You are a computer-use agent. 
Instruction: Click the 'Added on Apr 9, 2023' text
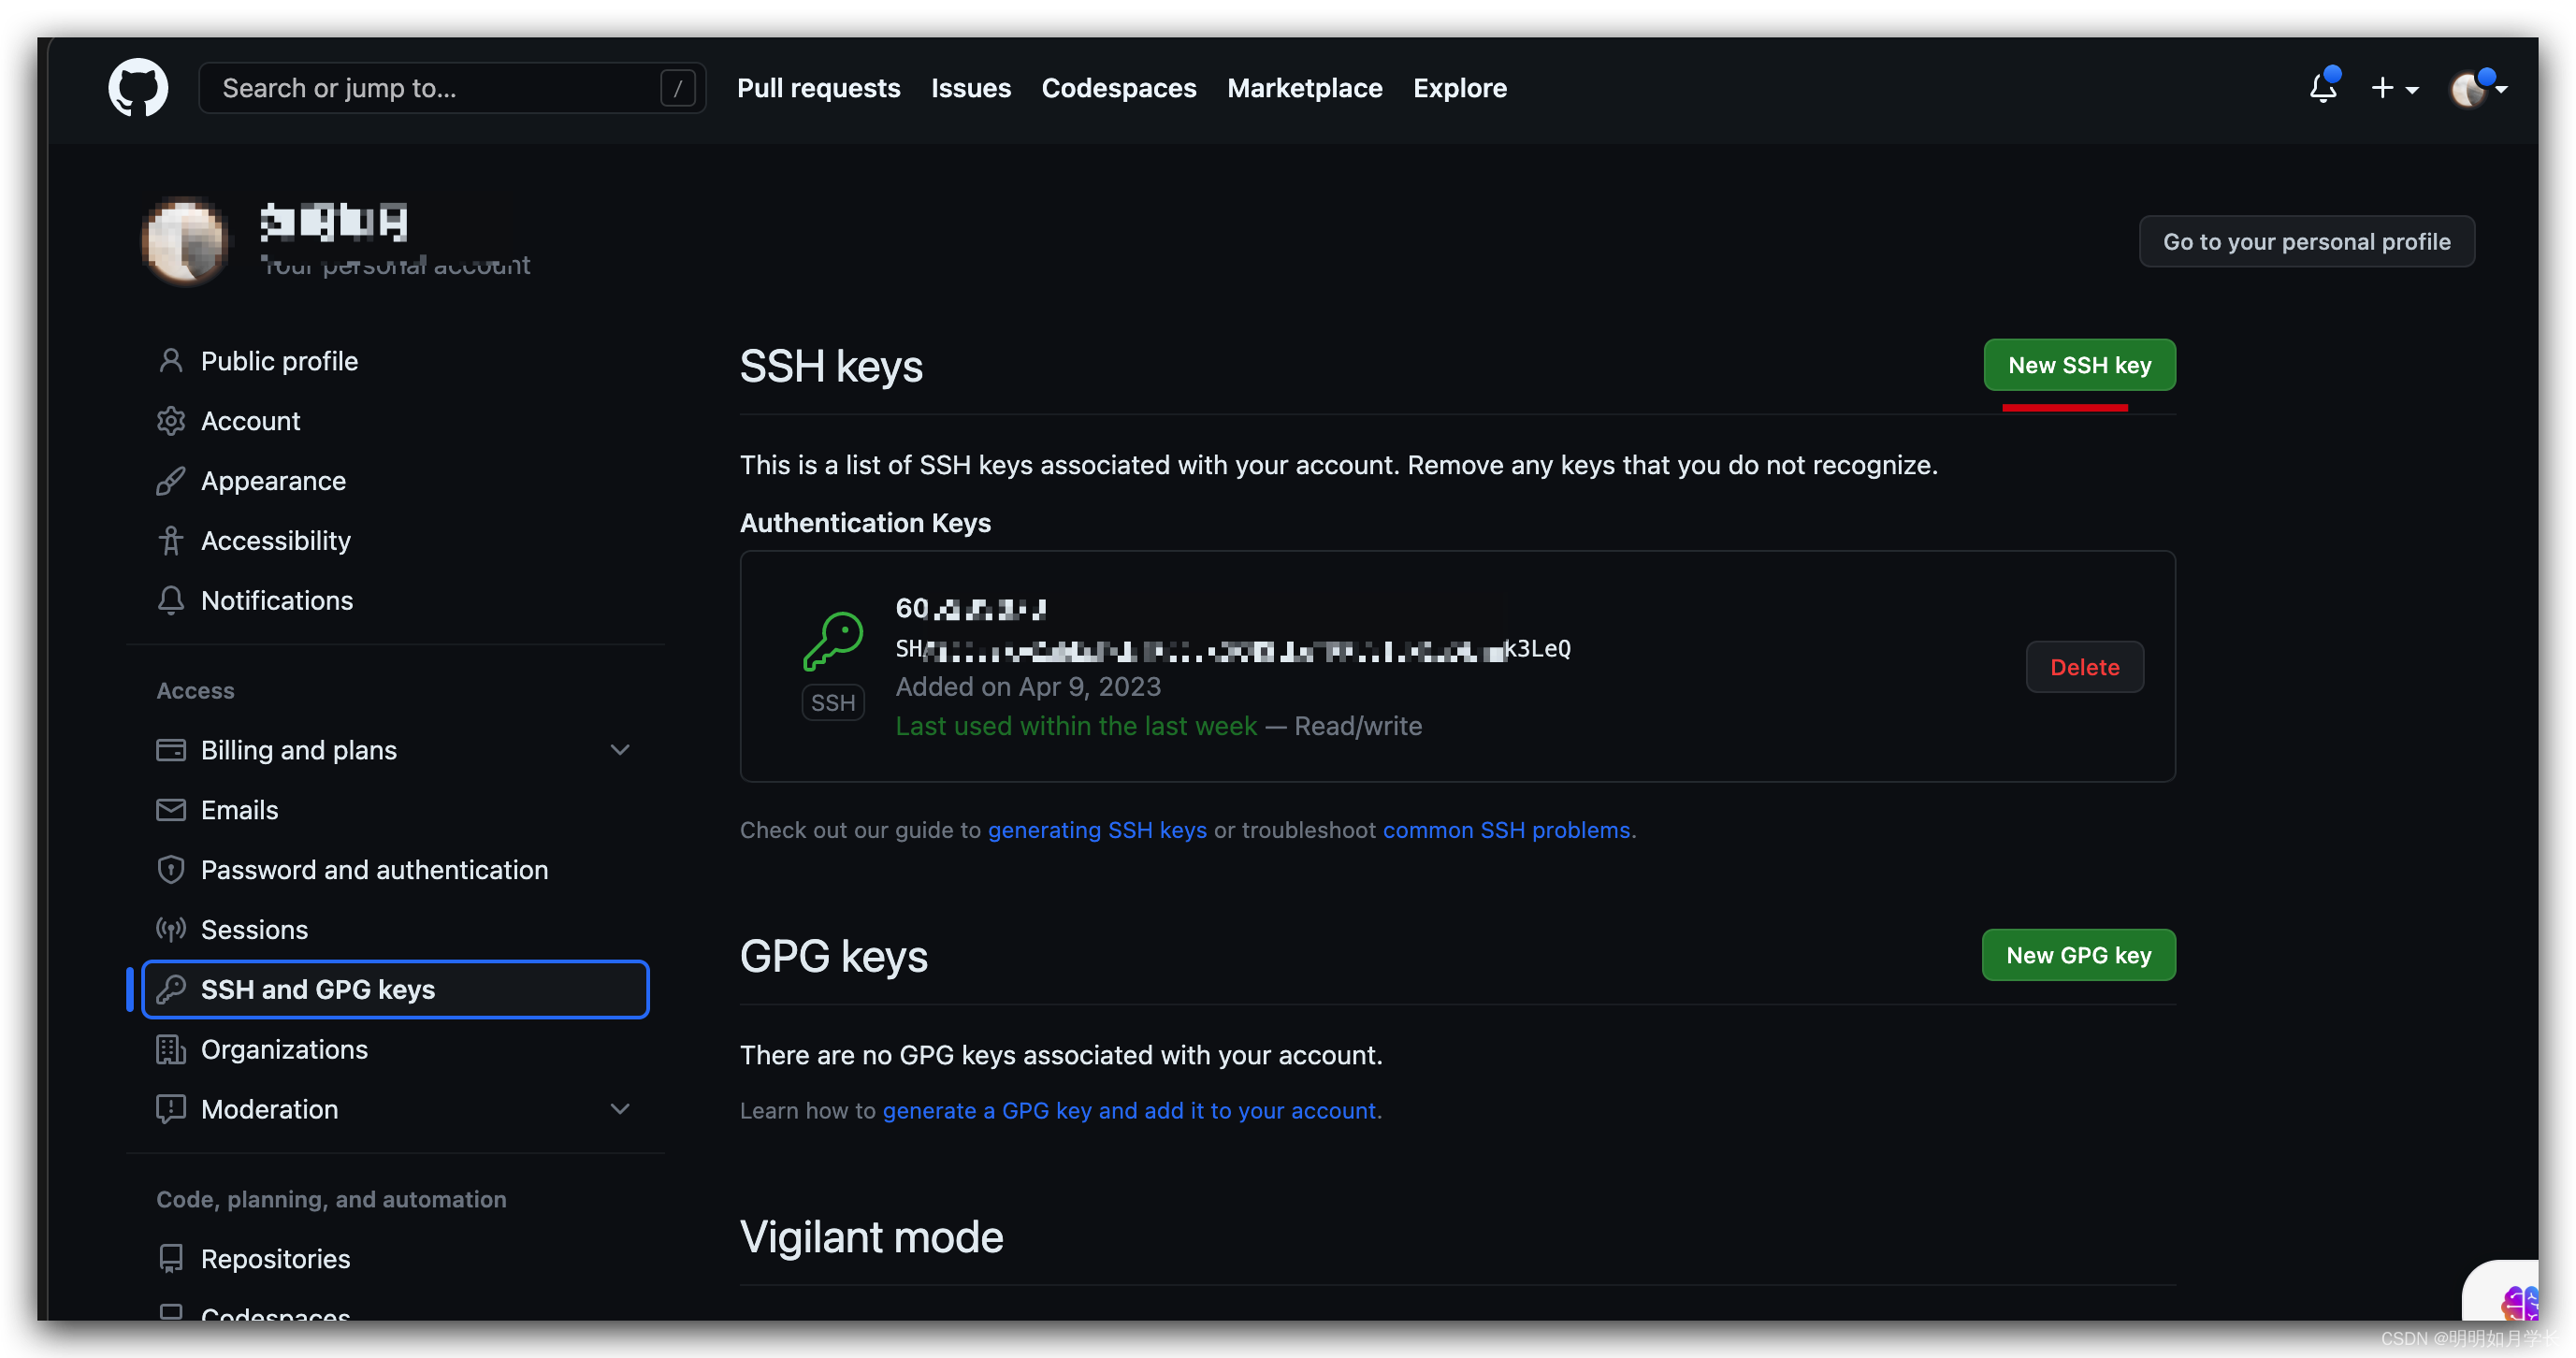pos(1028,687)
